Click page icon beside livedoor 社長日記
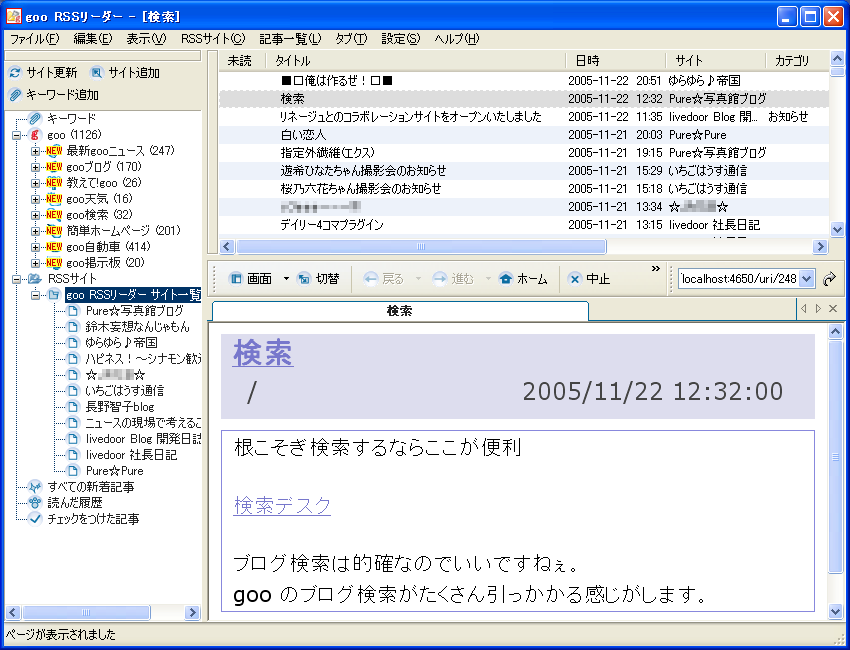 click(x=73, y=455)
